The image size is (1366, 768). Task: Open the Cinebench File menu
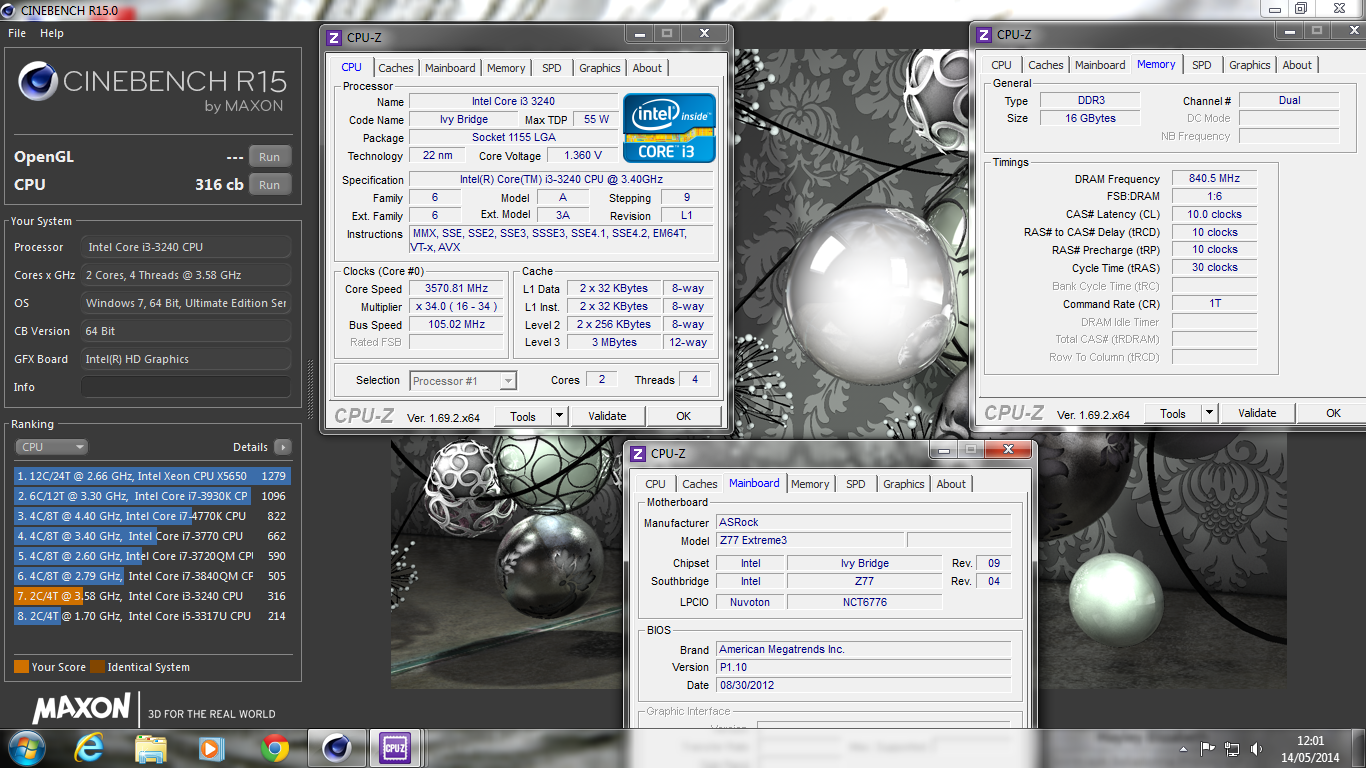[17, 33]
